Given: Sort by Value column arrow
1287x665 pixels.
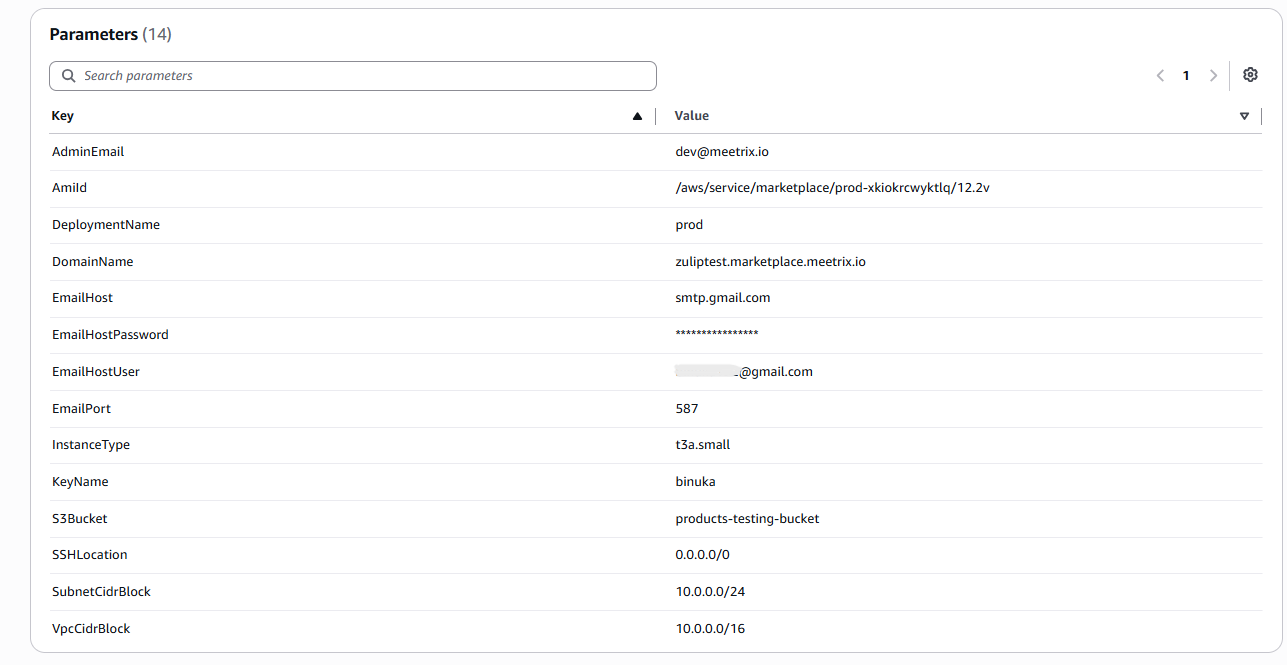Looking at the screenshot, I should click(1244, 116).
